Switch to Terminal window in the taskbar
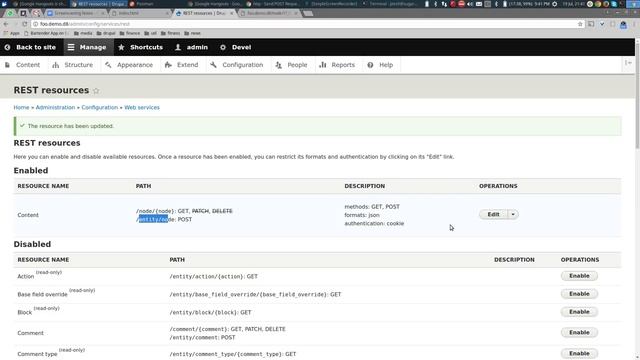 coord(390,4)
